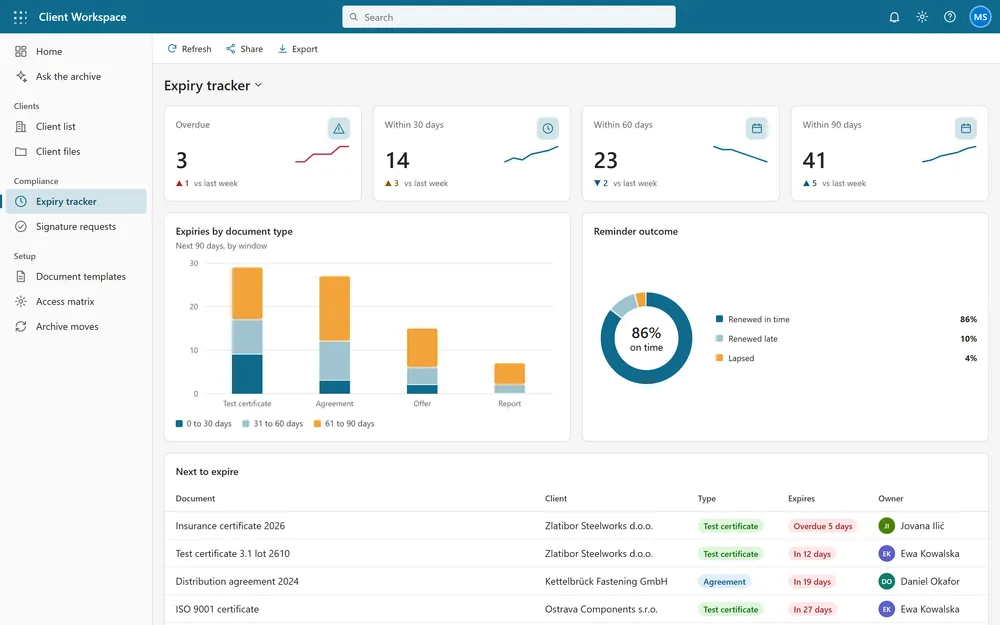Viewport: 1000px width, 625px height.
Task: Select the Test certificate 3.1 lot 2610 row
Action: click(x=576, y=554)
